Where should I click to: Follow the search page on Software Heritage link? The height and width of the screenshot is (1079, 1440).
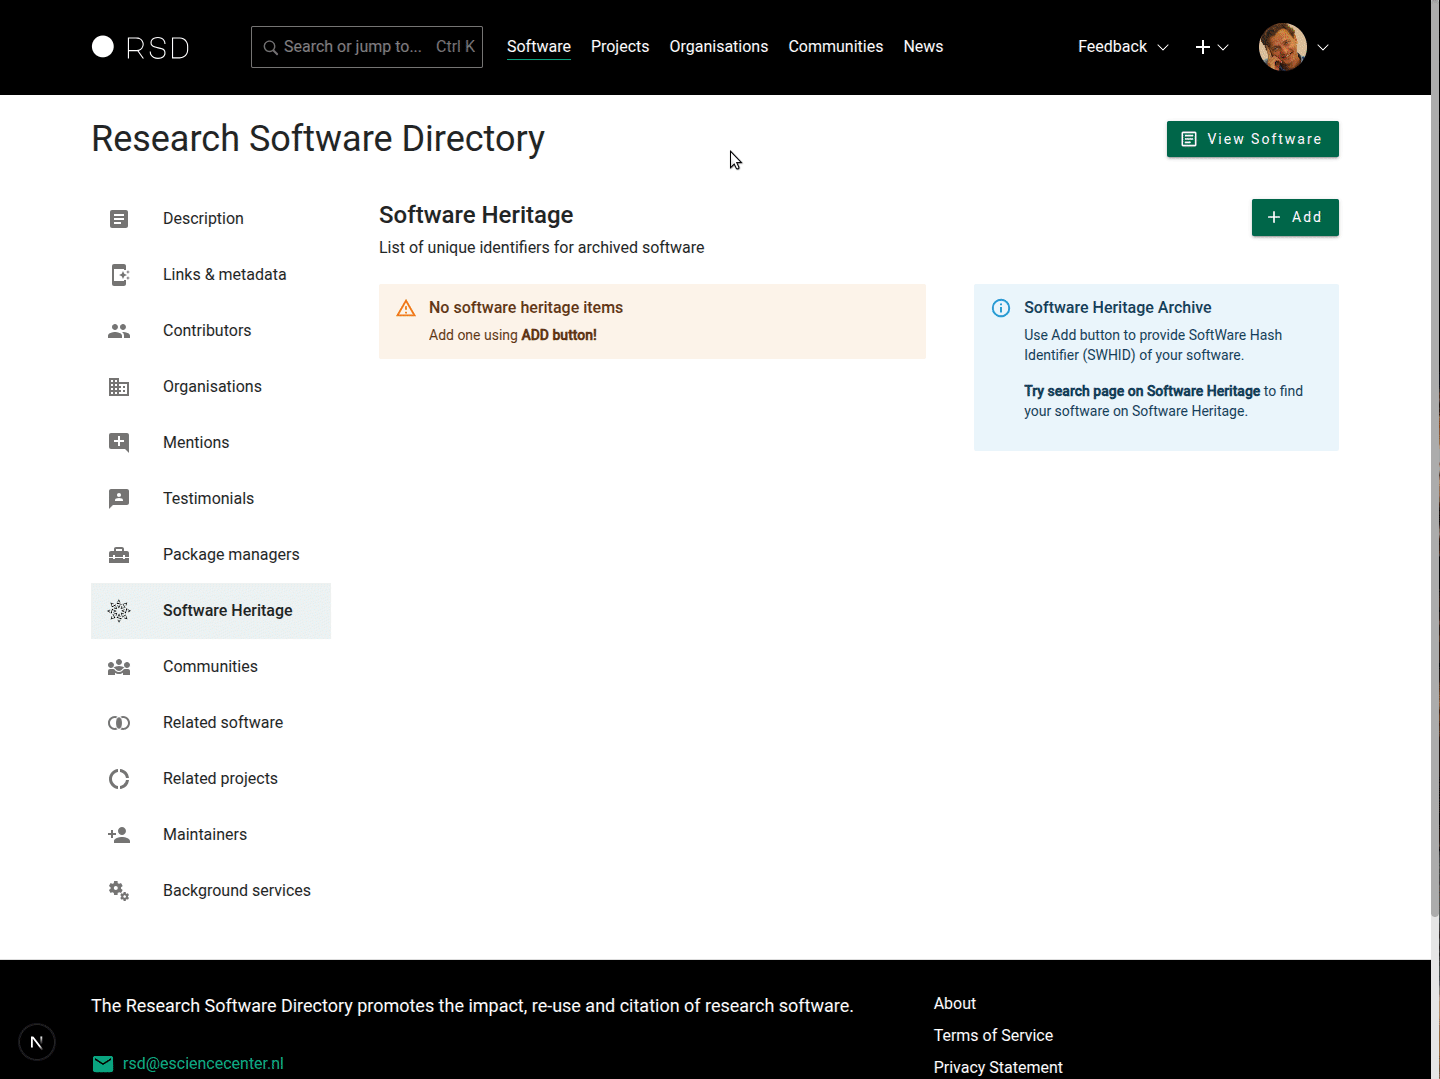point(1142,391)
